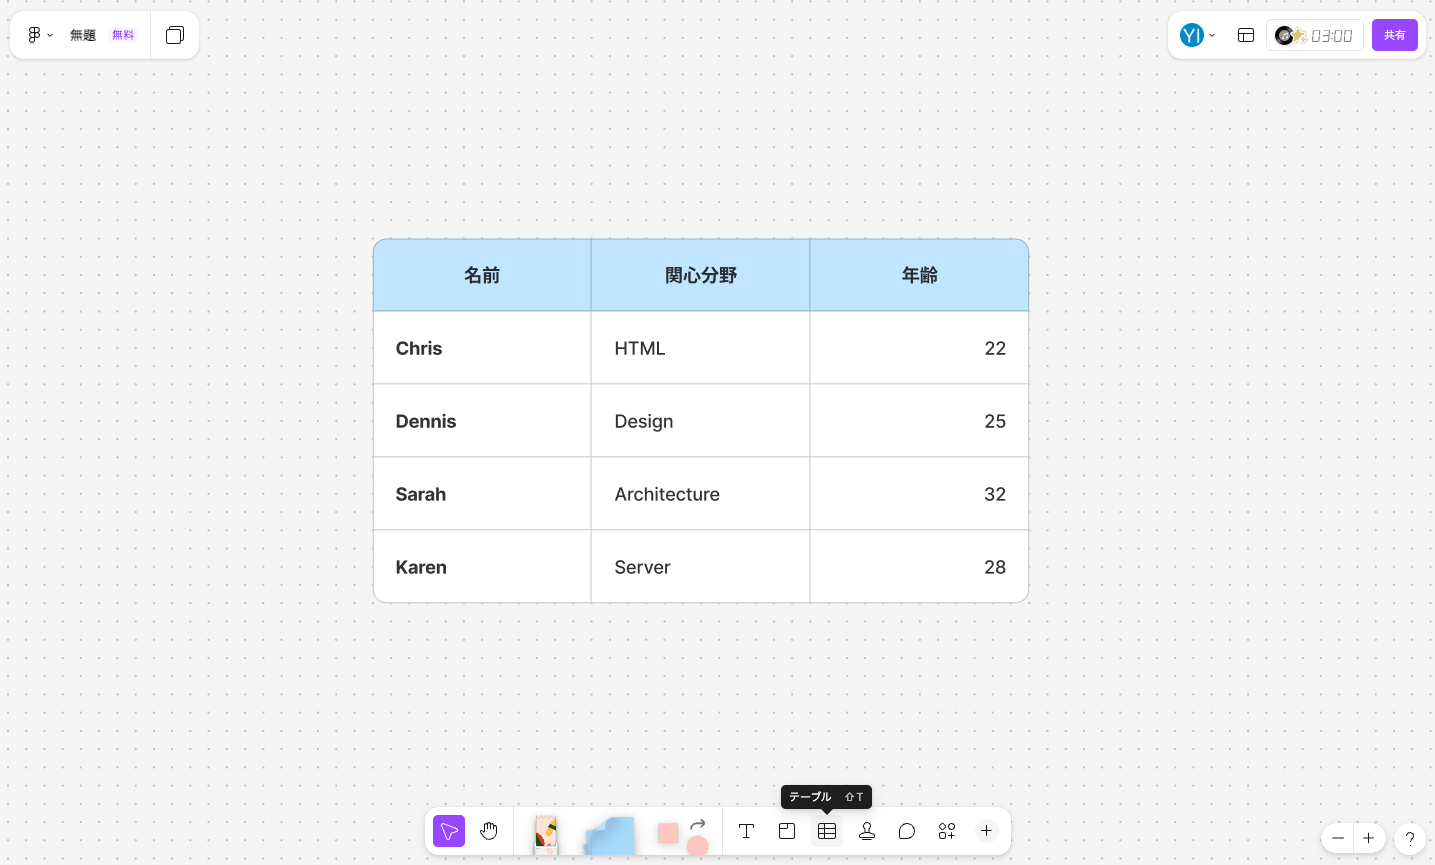
Task: Open the Section tool
Action: (x=786, y=831)
